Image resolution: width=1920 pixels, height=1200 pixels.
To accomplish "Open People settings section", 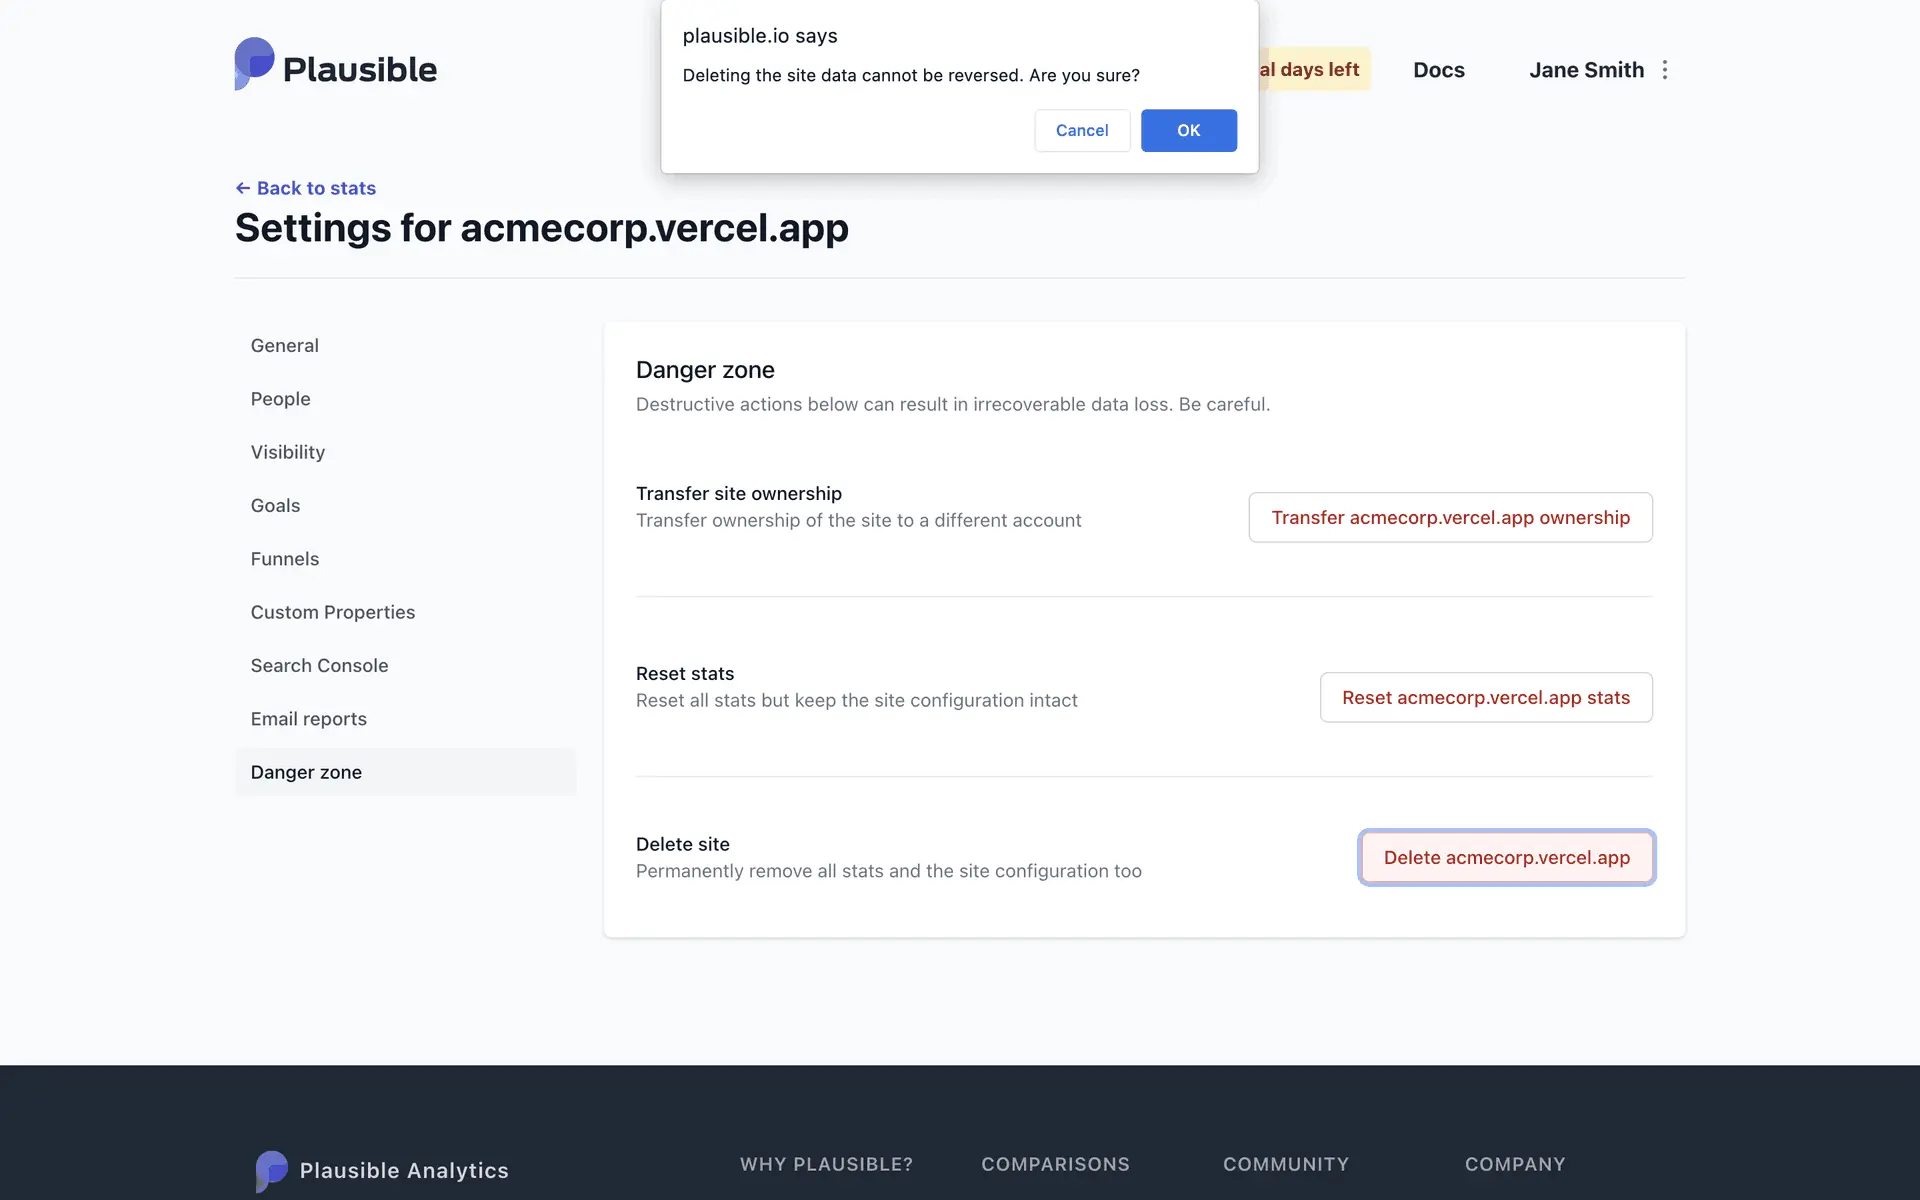I will pos(281,399).
